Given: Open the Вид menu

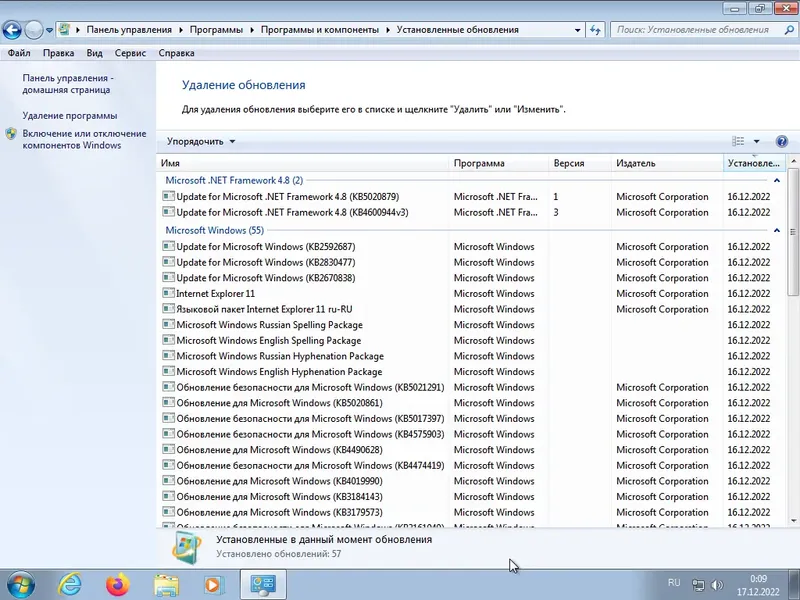Looking at the screenshot, I should 94,53.
